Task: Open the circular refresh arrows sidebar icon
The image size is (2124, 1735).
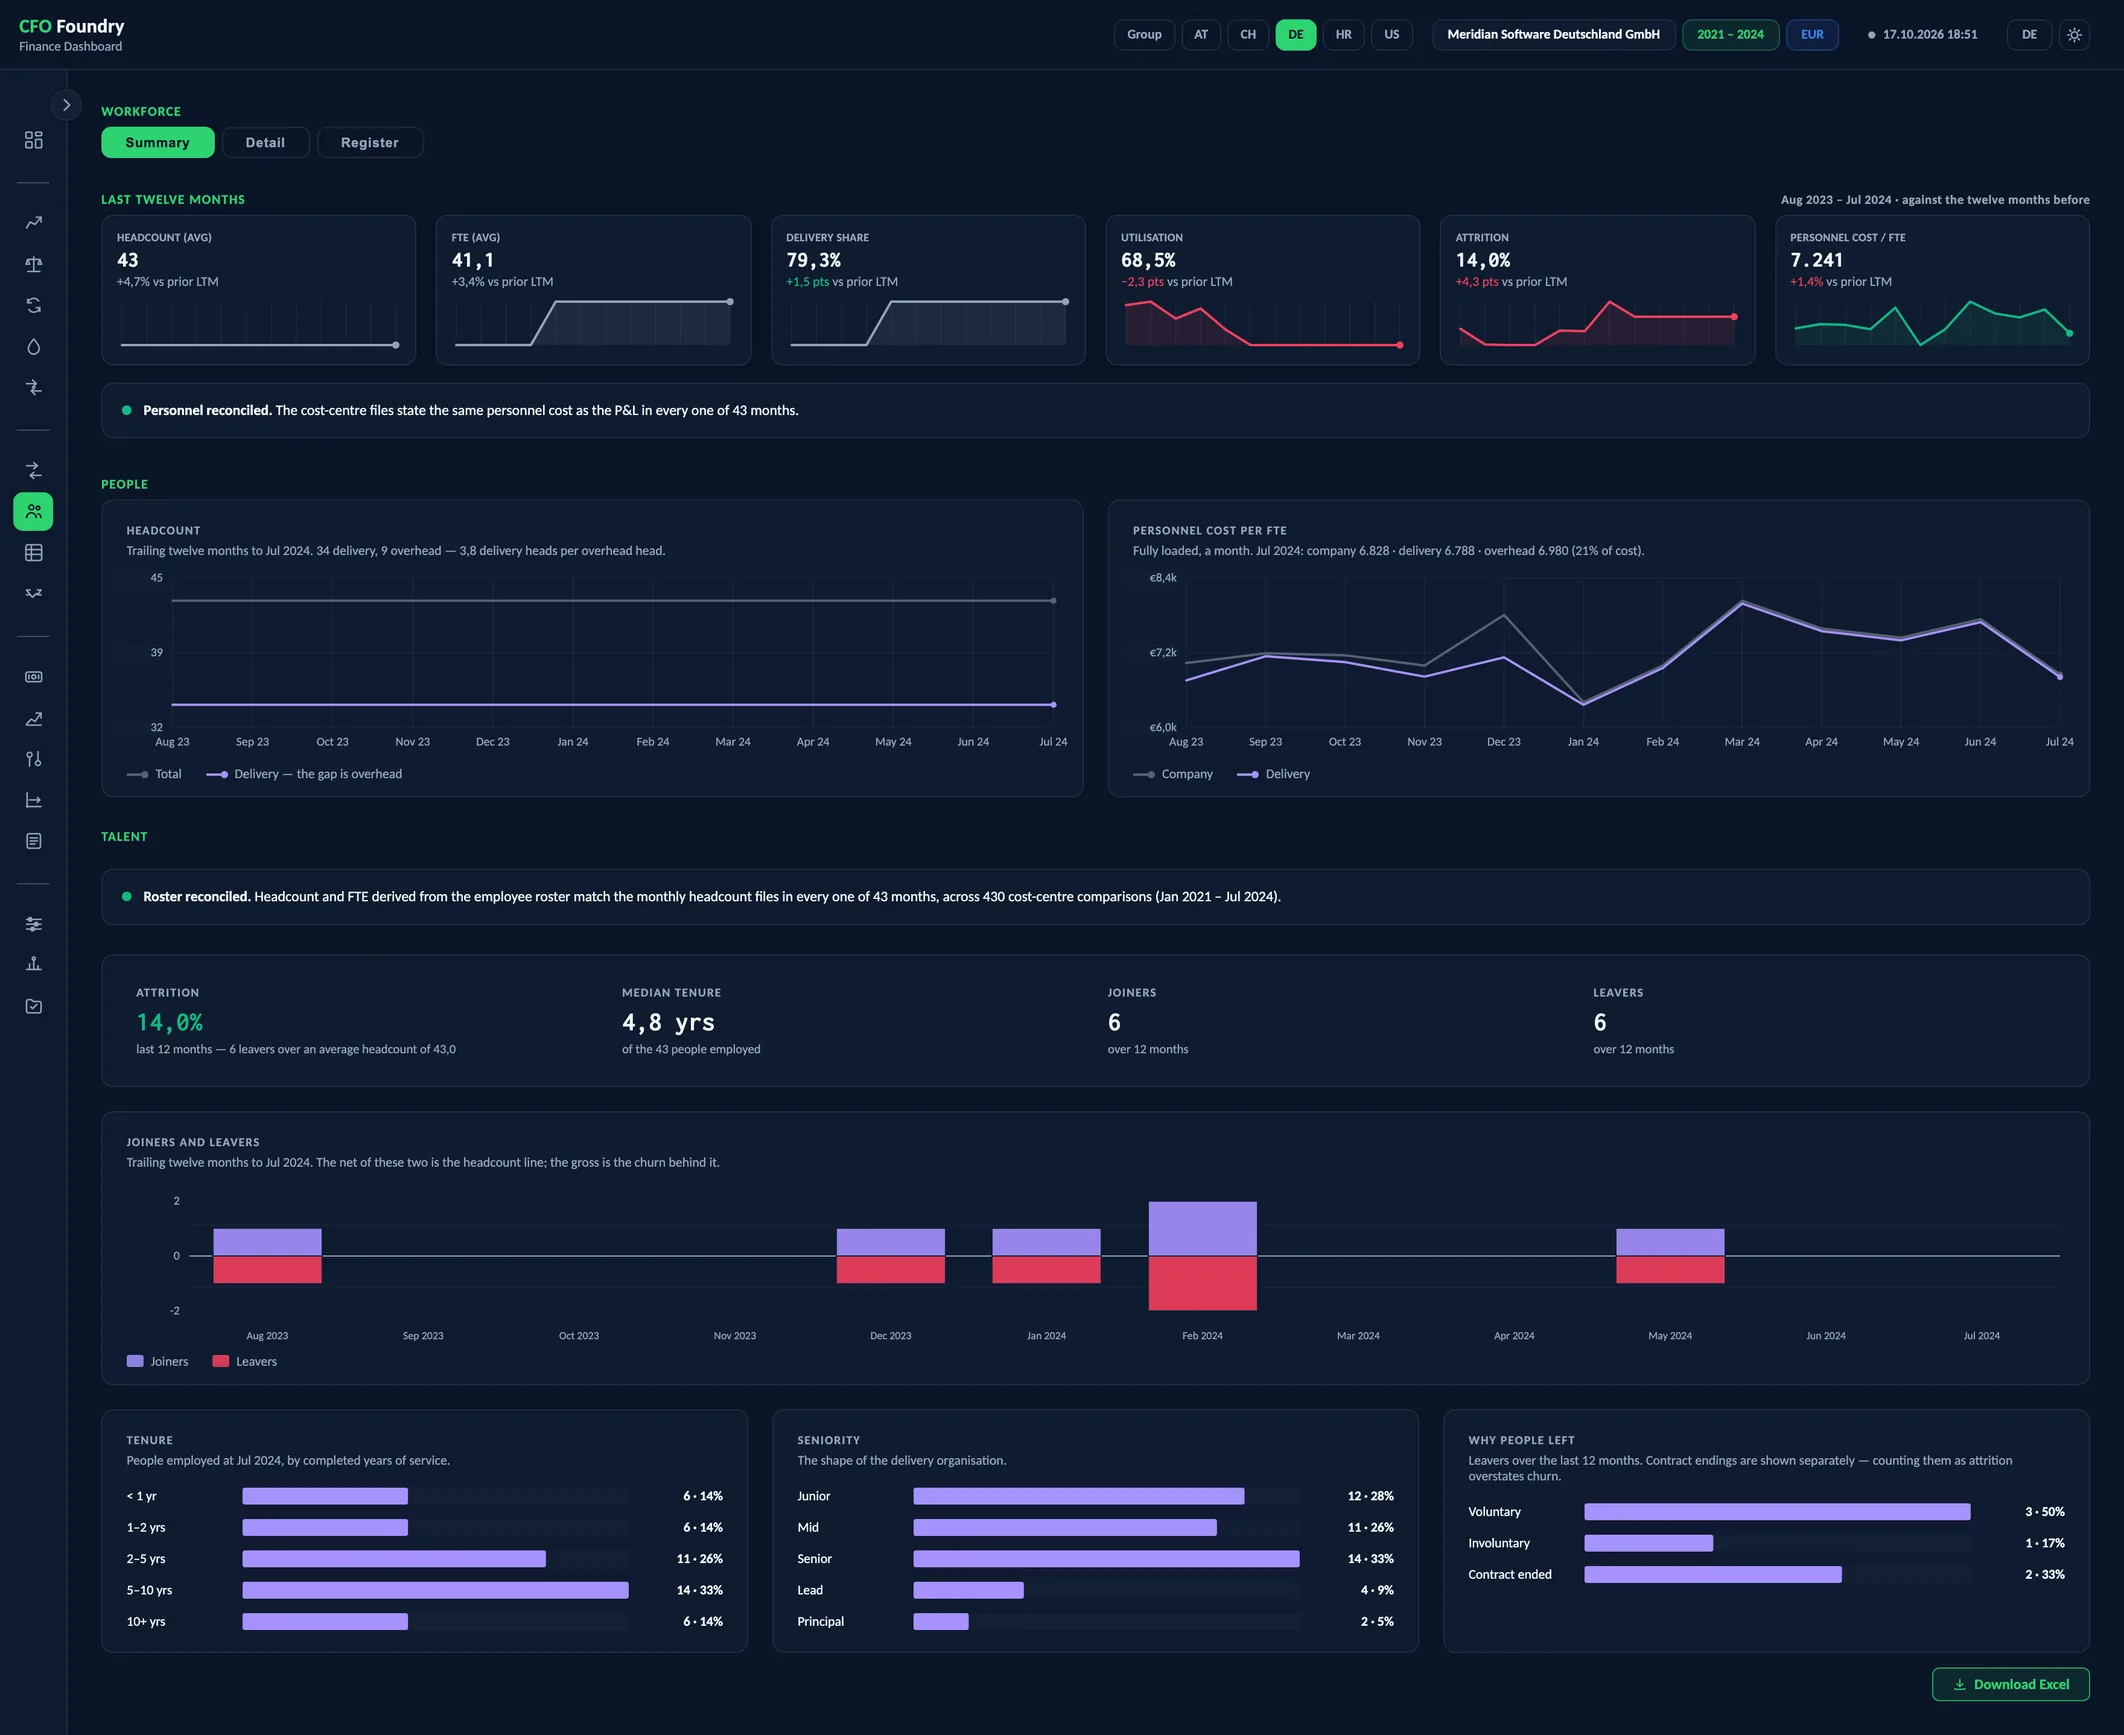Action: click(x=34, y=305)
